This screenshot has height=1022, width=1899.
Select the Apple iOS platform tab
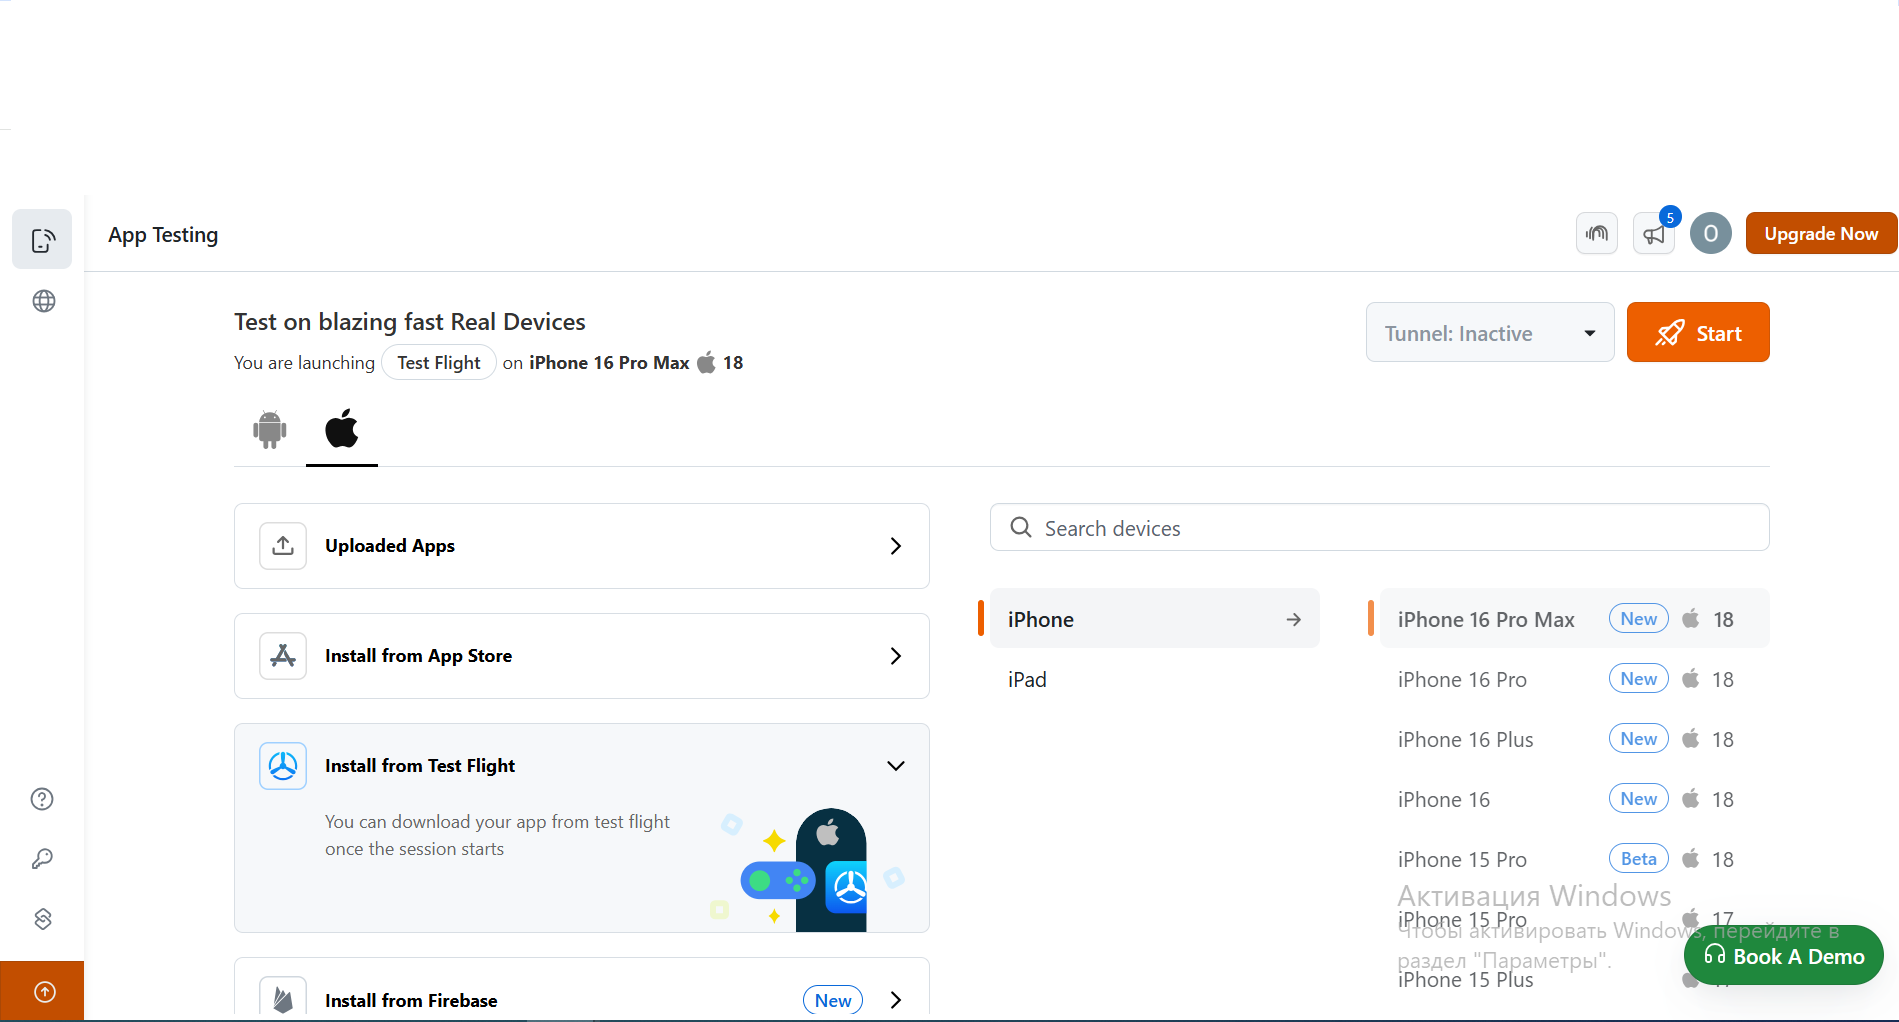[342, 430]
